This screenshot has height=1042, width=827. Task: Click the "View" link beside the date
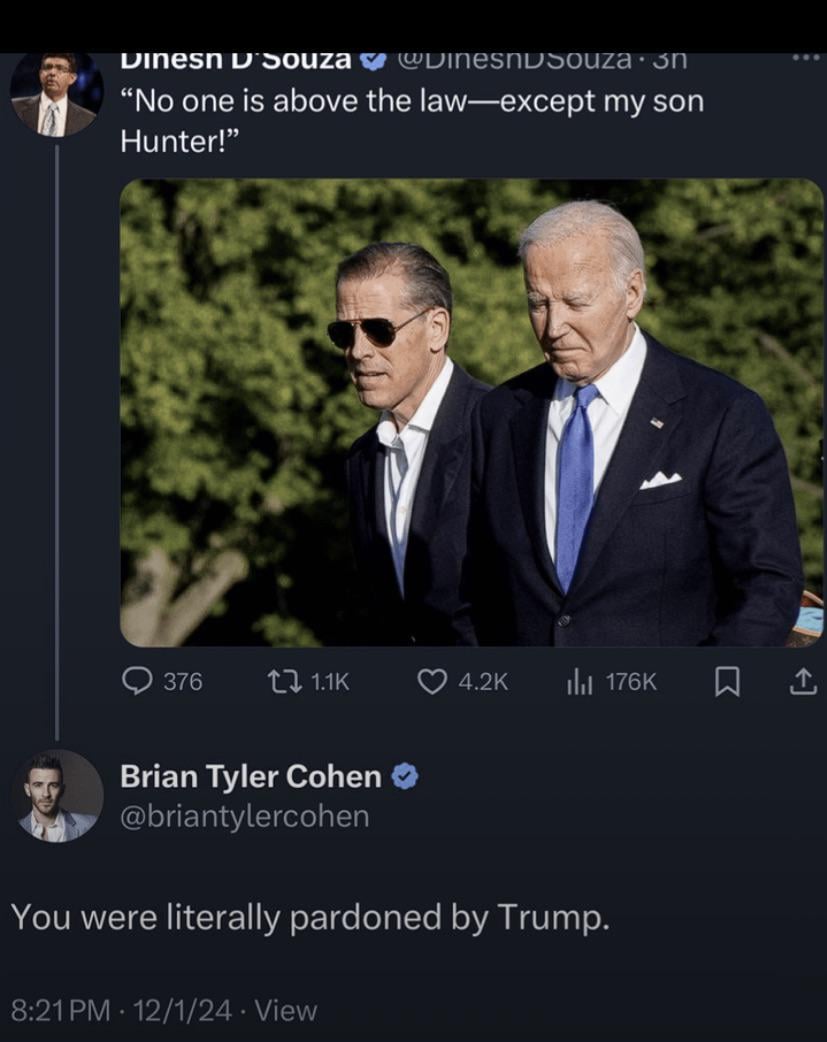tap(286, 1010)
